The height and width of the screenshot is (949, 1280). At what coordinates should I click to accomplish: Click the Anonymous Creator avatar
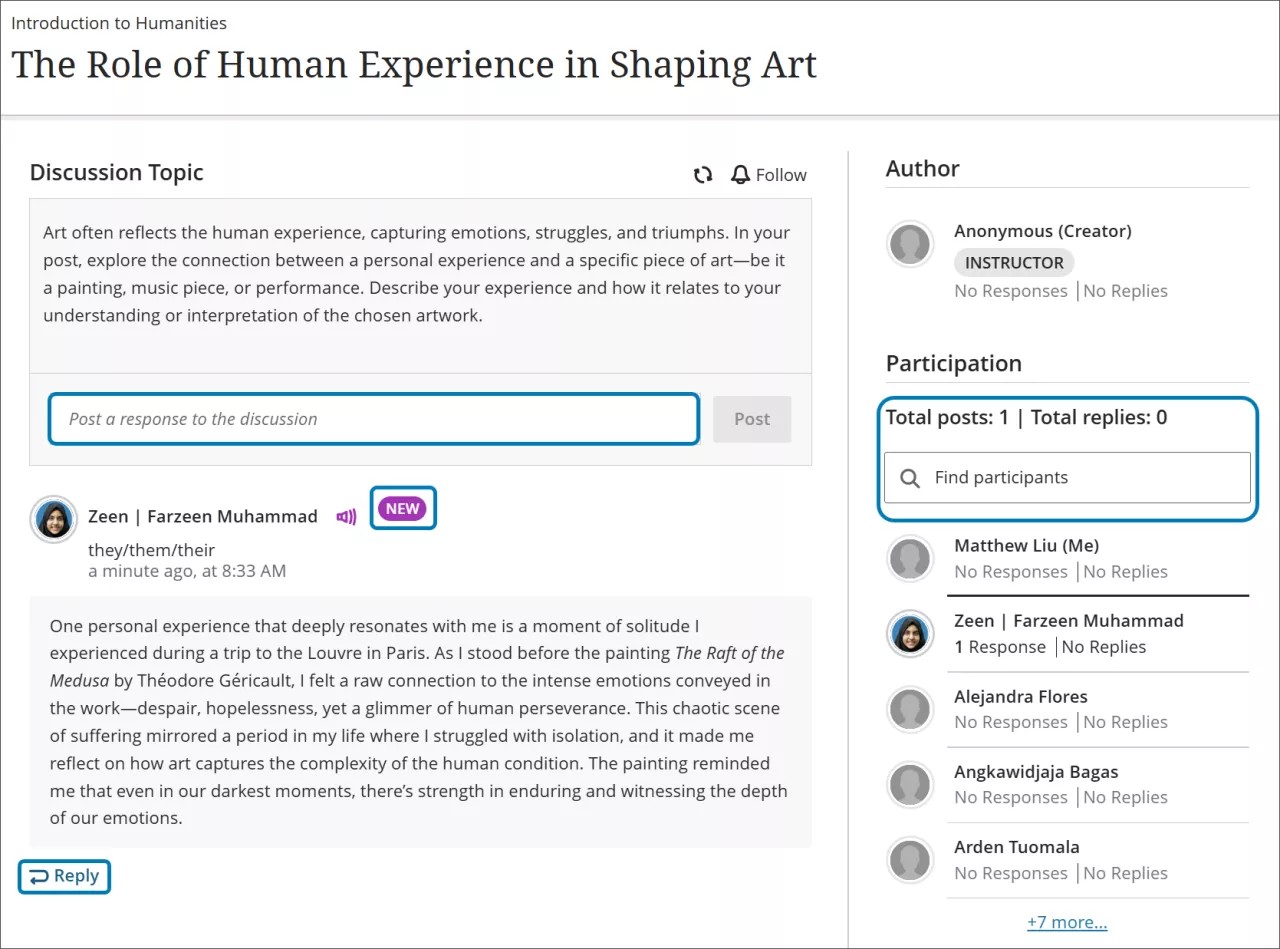[x=910, y=244]
